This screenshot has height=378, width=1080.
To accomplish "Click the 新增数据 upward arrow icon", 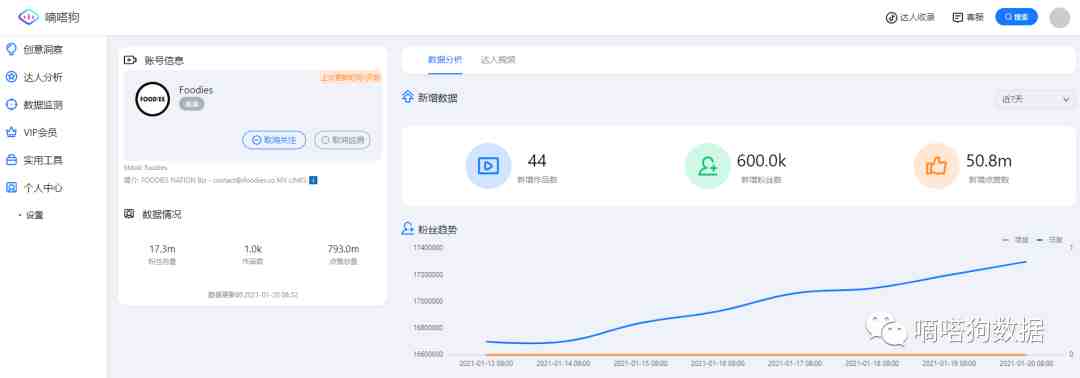I will coord(408,97).
